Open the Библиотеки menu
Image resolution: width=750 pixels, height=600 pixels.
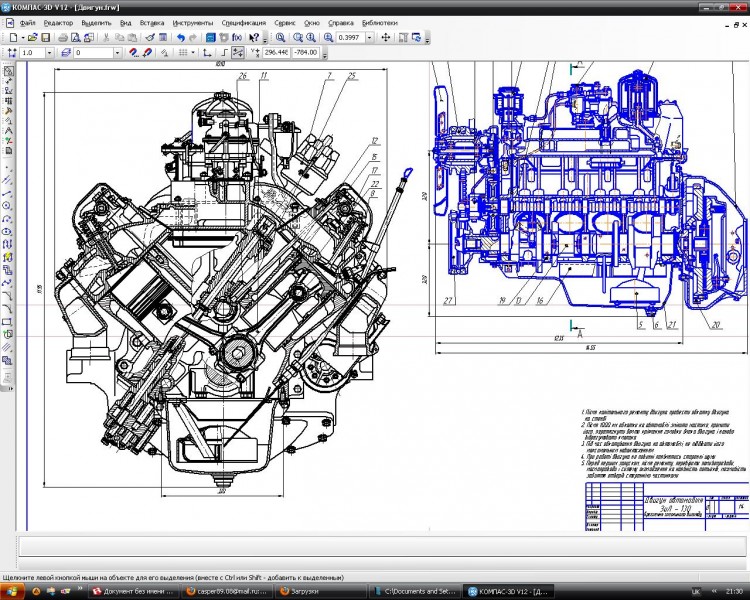(x=379, y=22)
